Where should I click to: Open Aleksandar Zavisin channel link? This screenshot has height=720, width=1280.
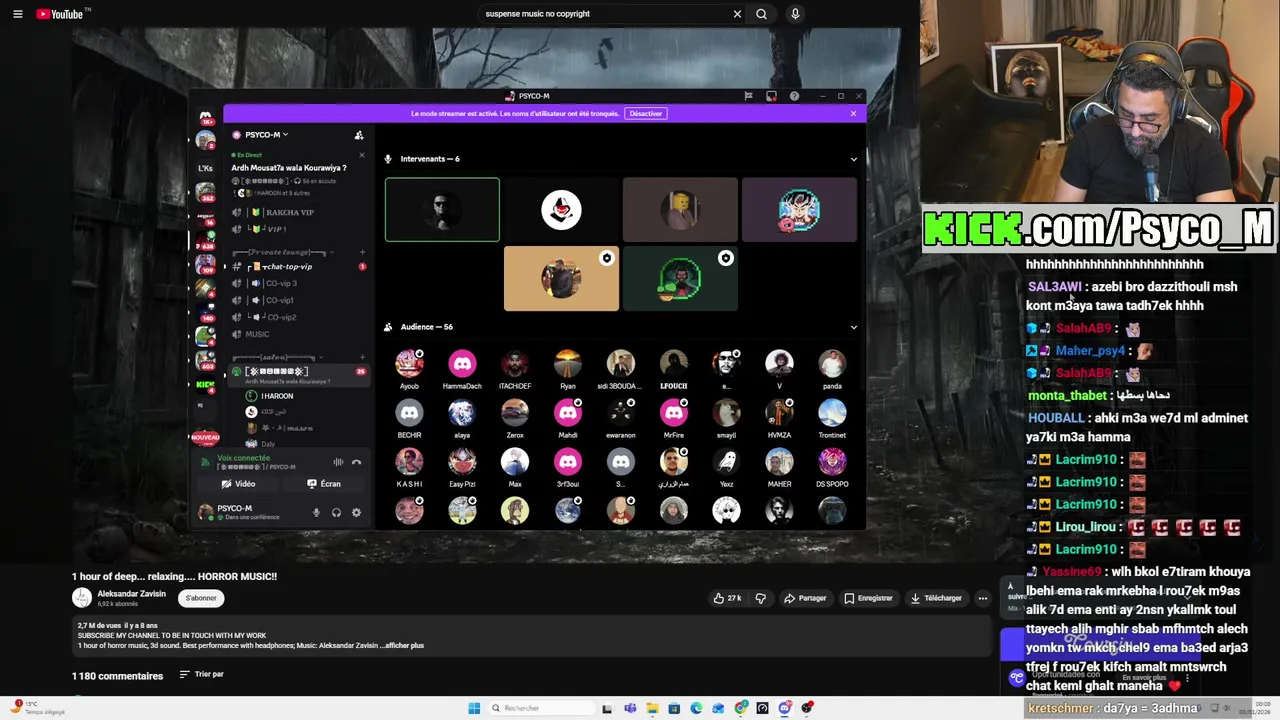point(132,594)
